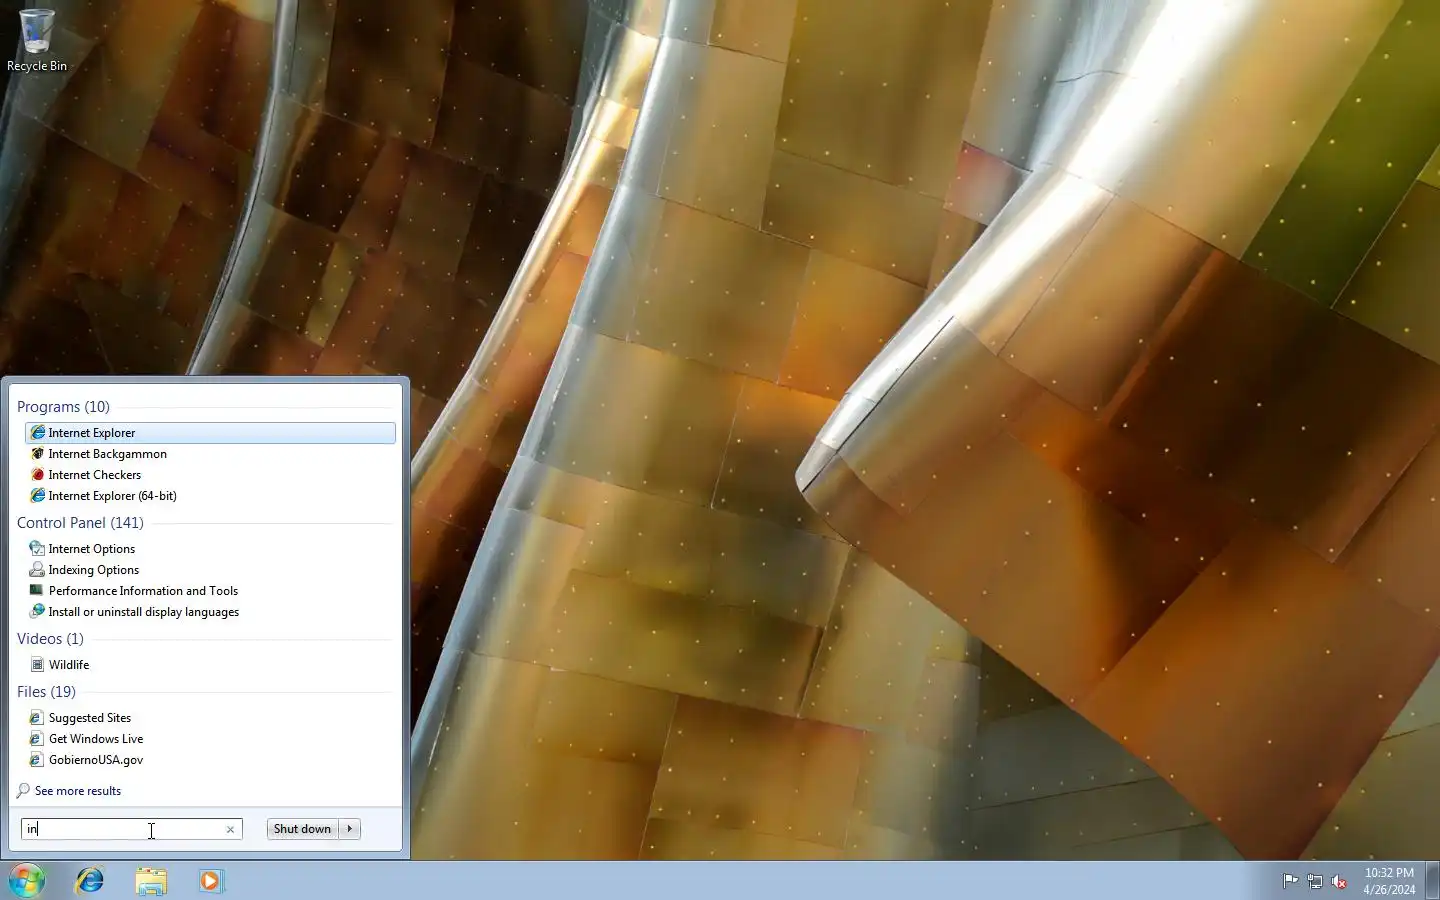This screenshot has height=900, width=1440.
Task: Select the Suggested Sites result text
Action: tap(90, 718)
